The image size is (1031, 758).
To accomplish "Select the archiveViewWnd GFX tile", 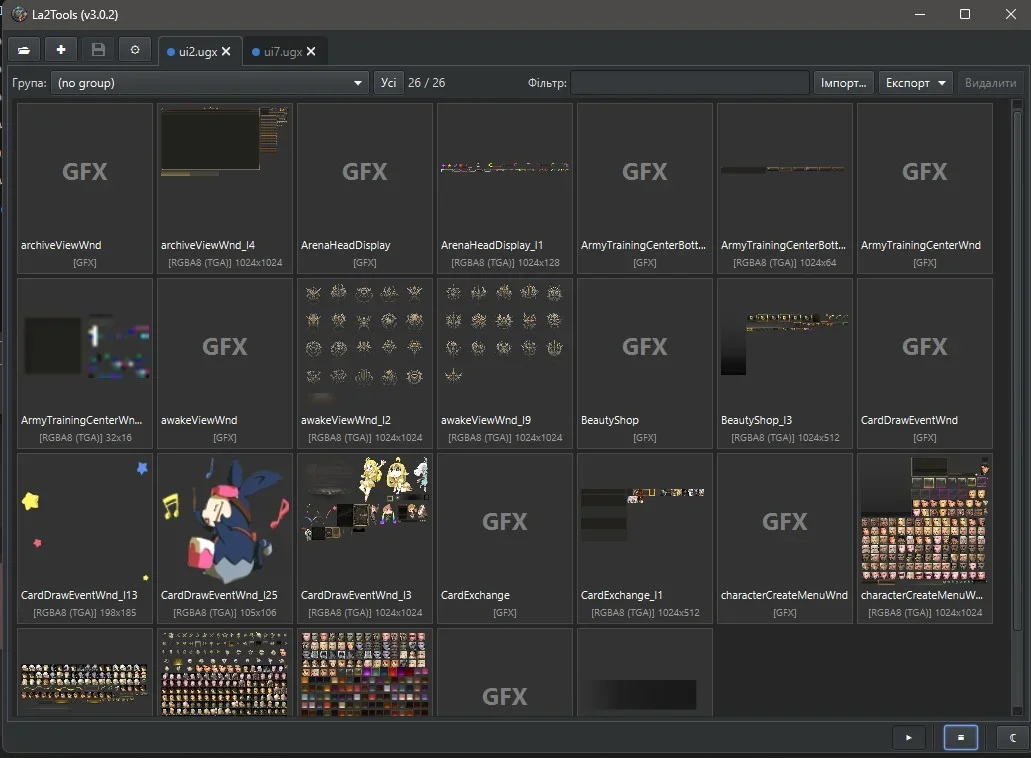I will click(85, 188).
